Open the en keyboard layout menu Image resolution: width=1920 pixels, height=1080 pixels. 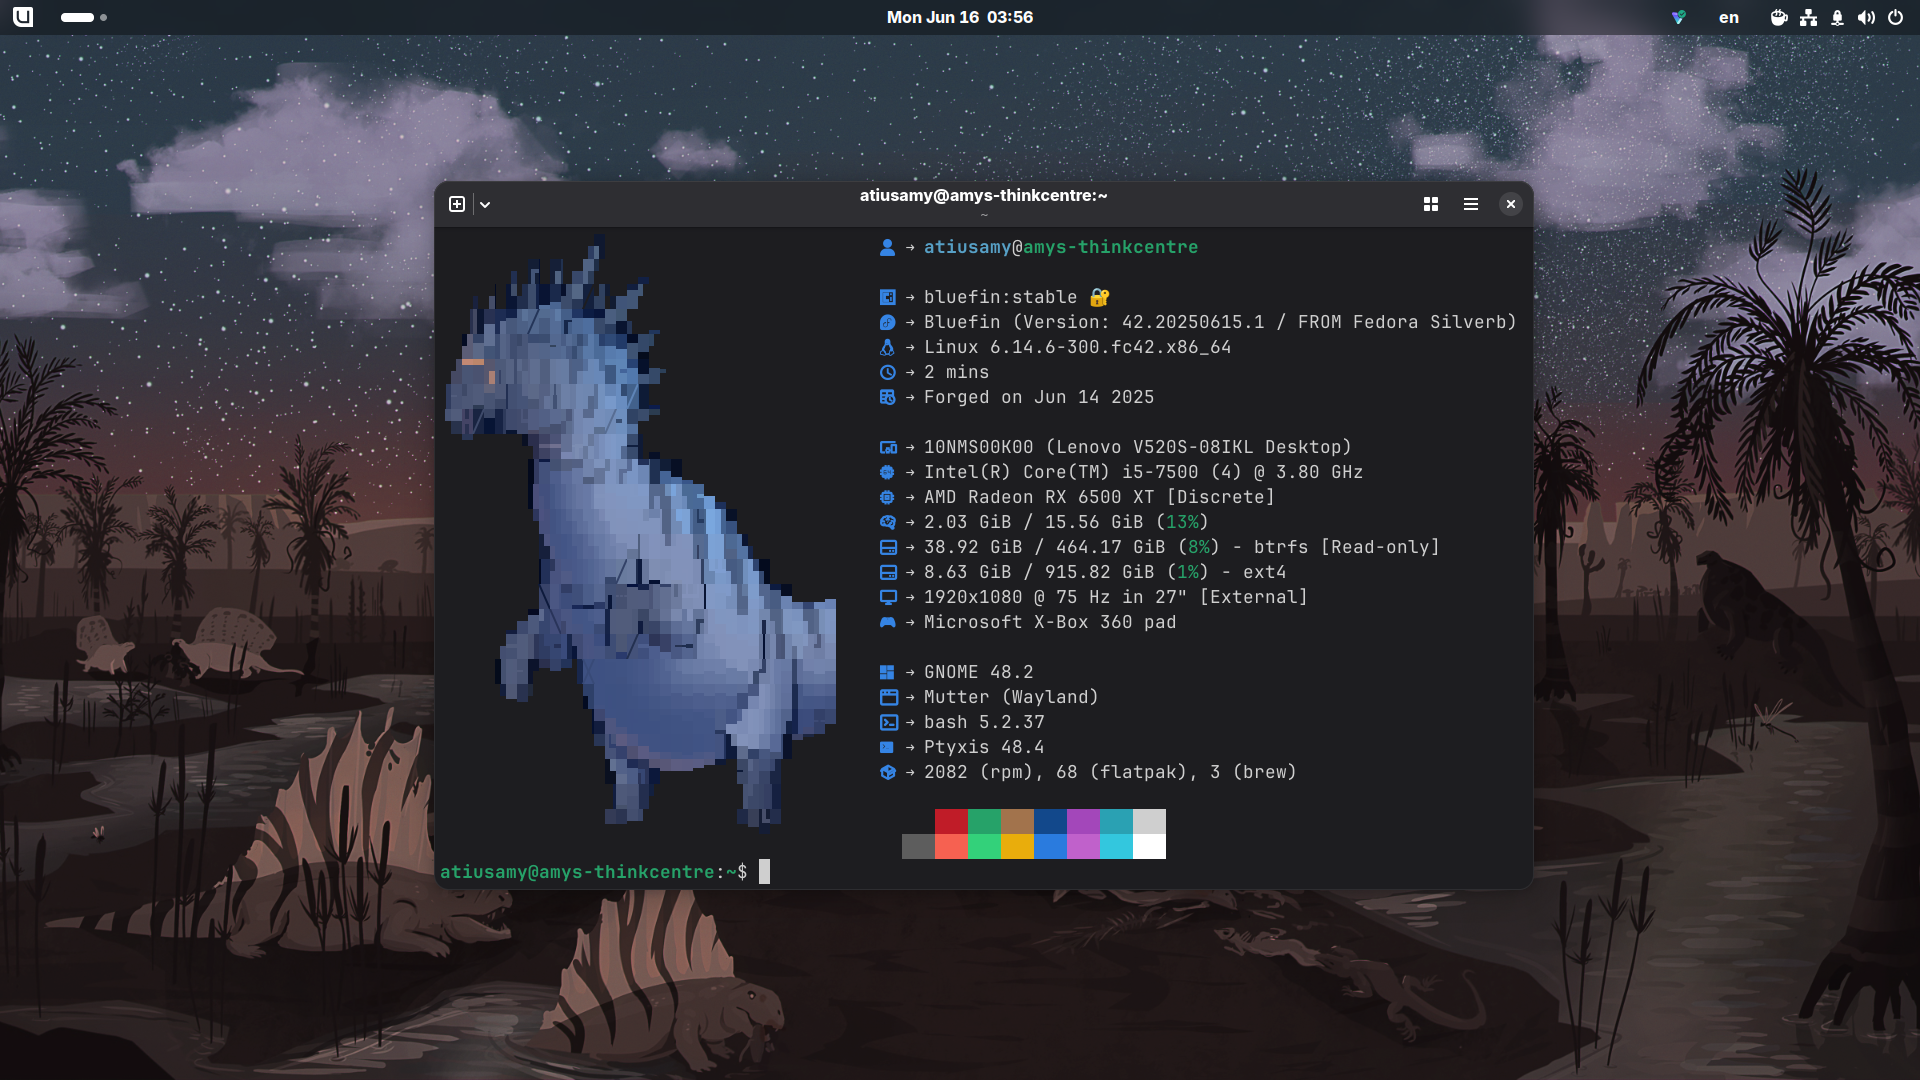click(x=1729, y=17)
